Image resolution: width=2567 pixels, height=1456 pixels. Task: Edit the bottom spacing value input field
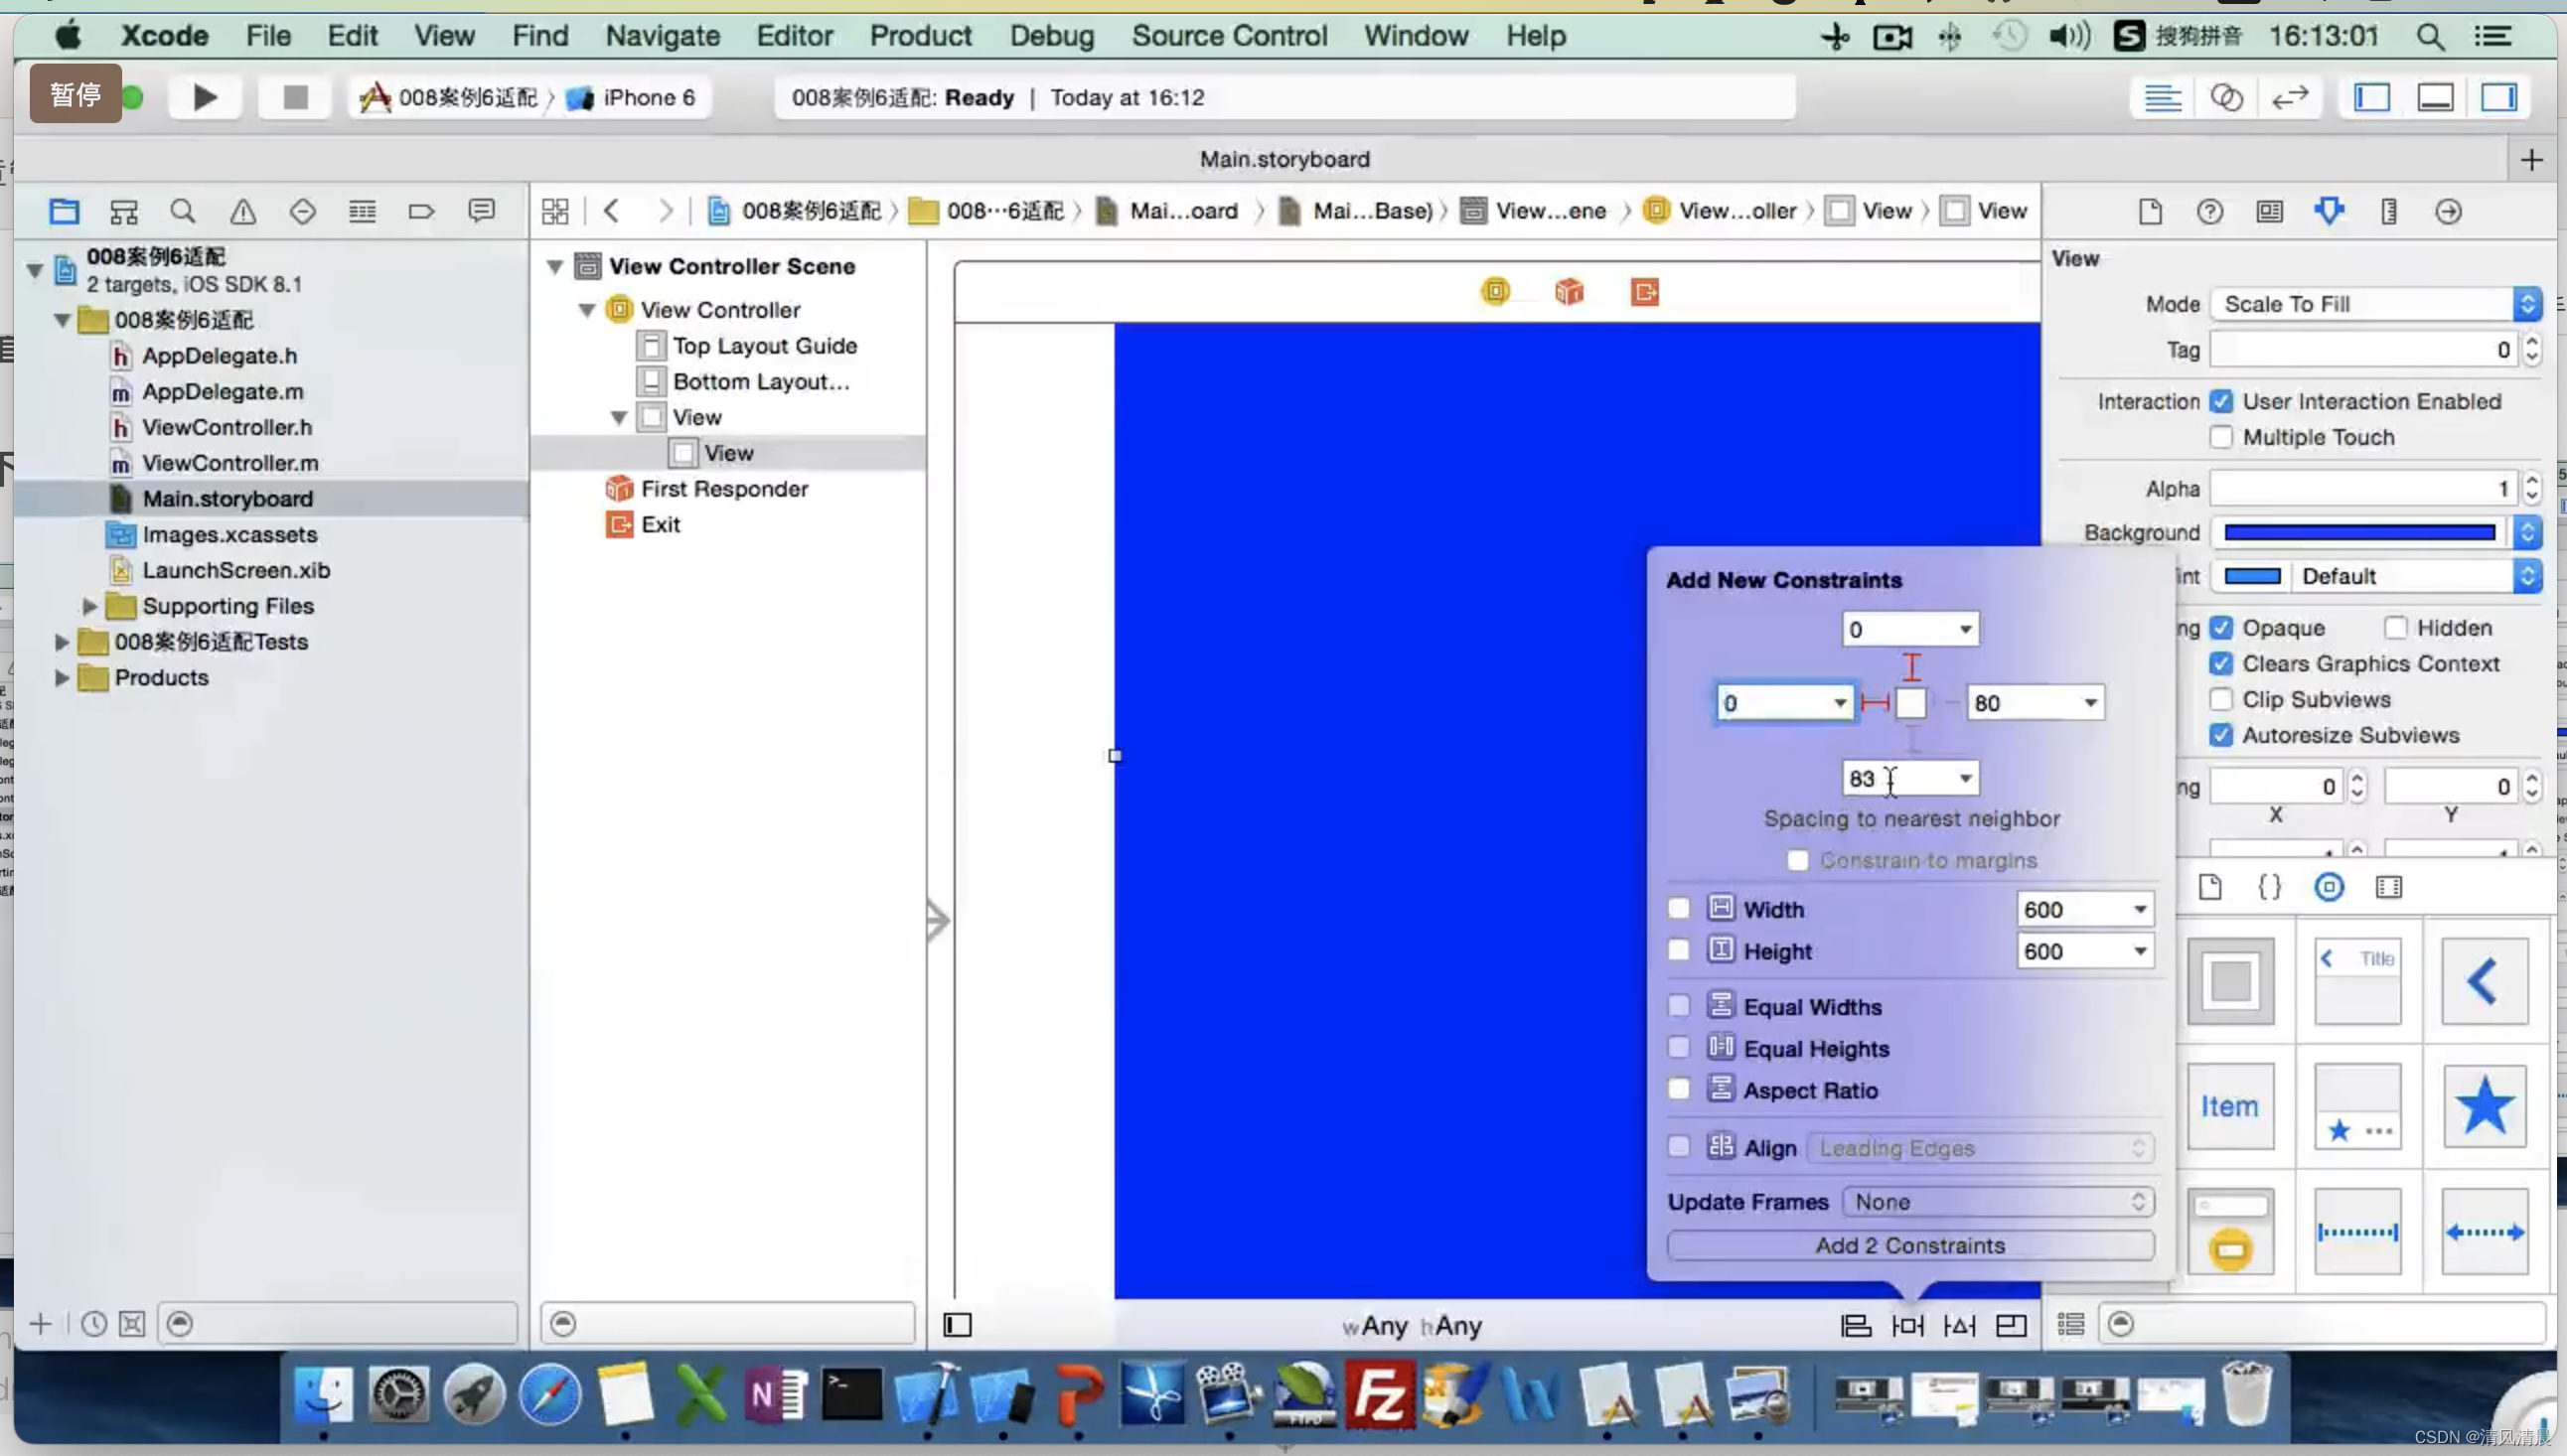coord(1895,778)
